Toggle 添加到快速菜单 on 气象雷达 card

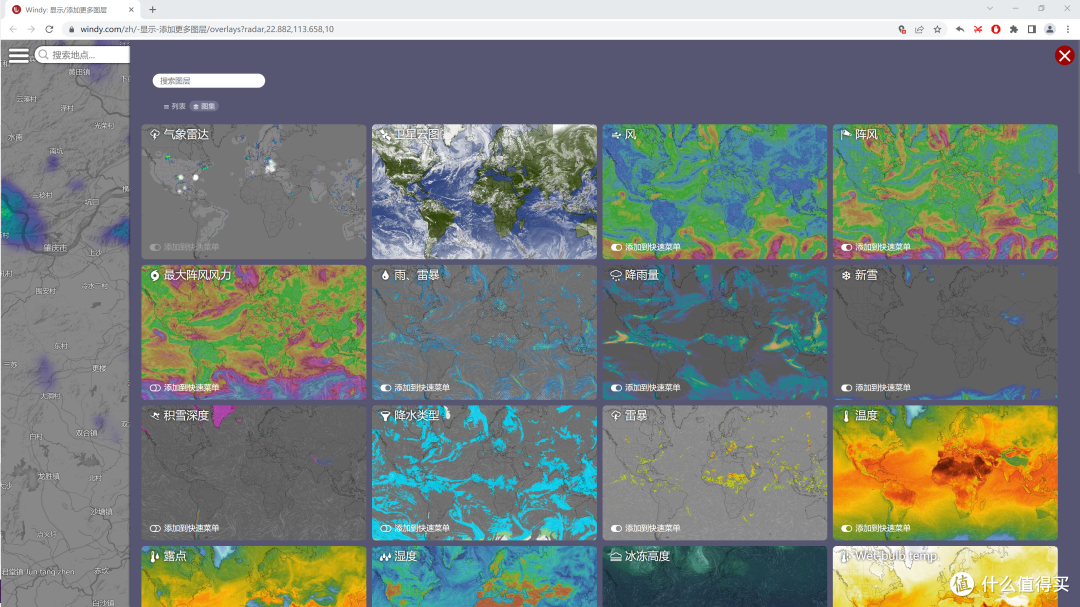(156, 247)
